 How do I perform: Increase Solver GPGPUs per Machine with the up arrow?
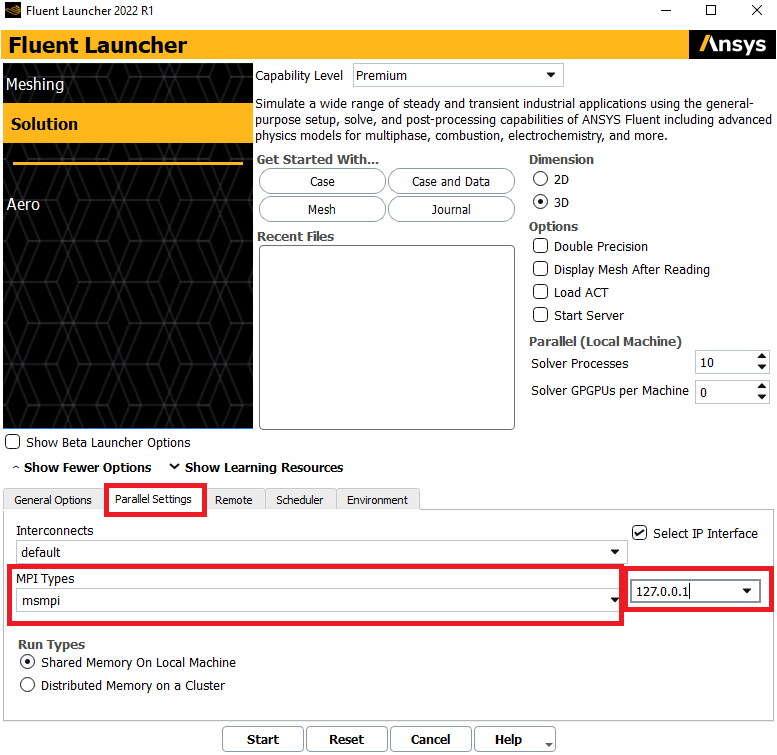pyautogui.click(x=762, y=386)
